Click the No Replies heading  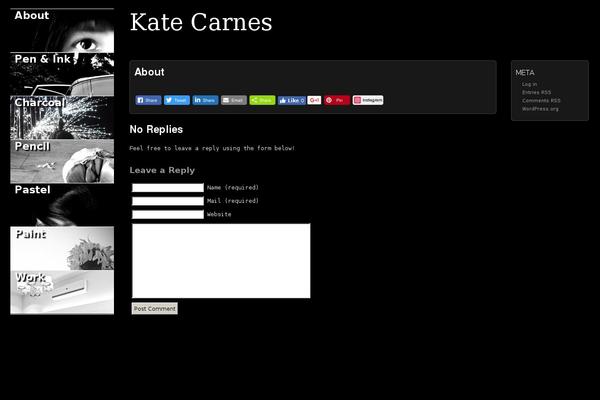(156, 129)
